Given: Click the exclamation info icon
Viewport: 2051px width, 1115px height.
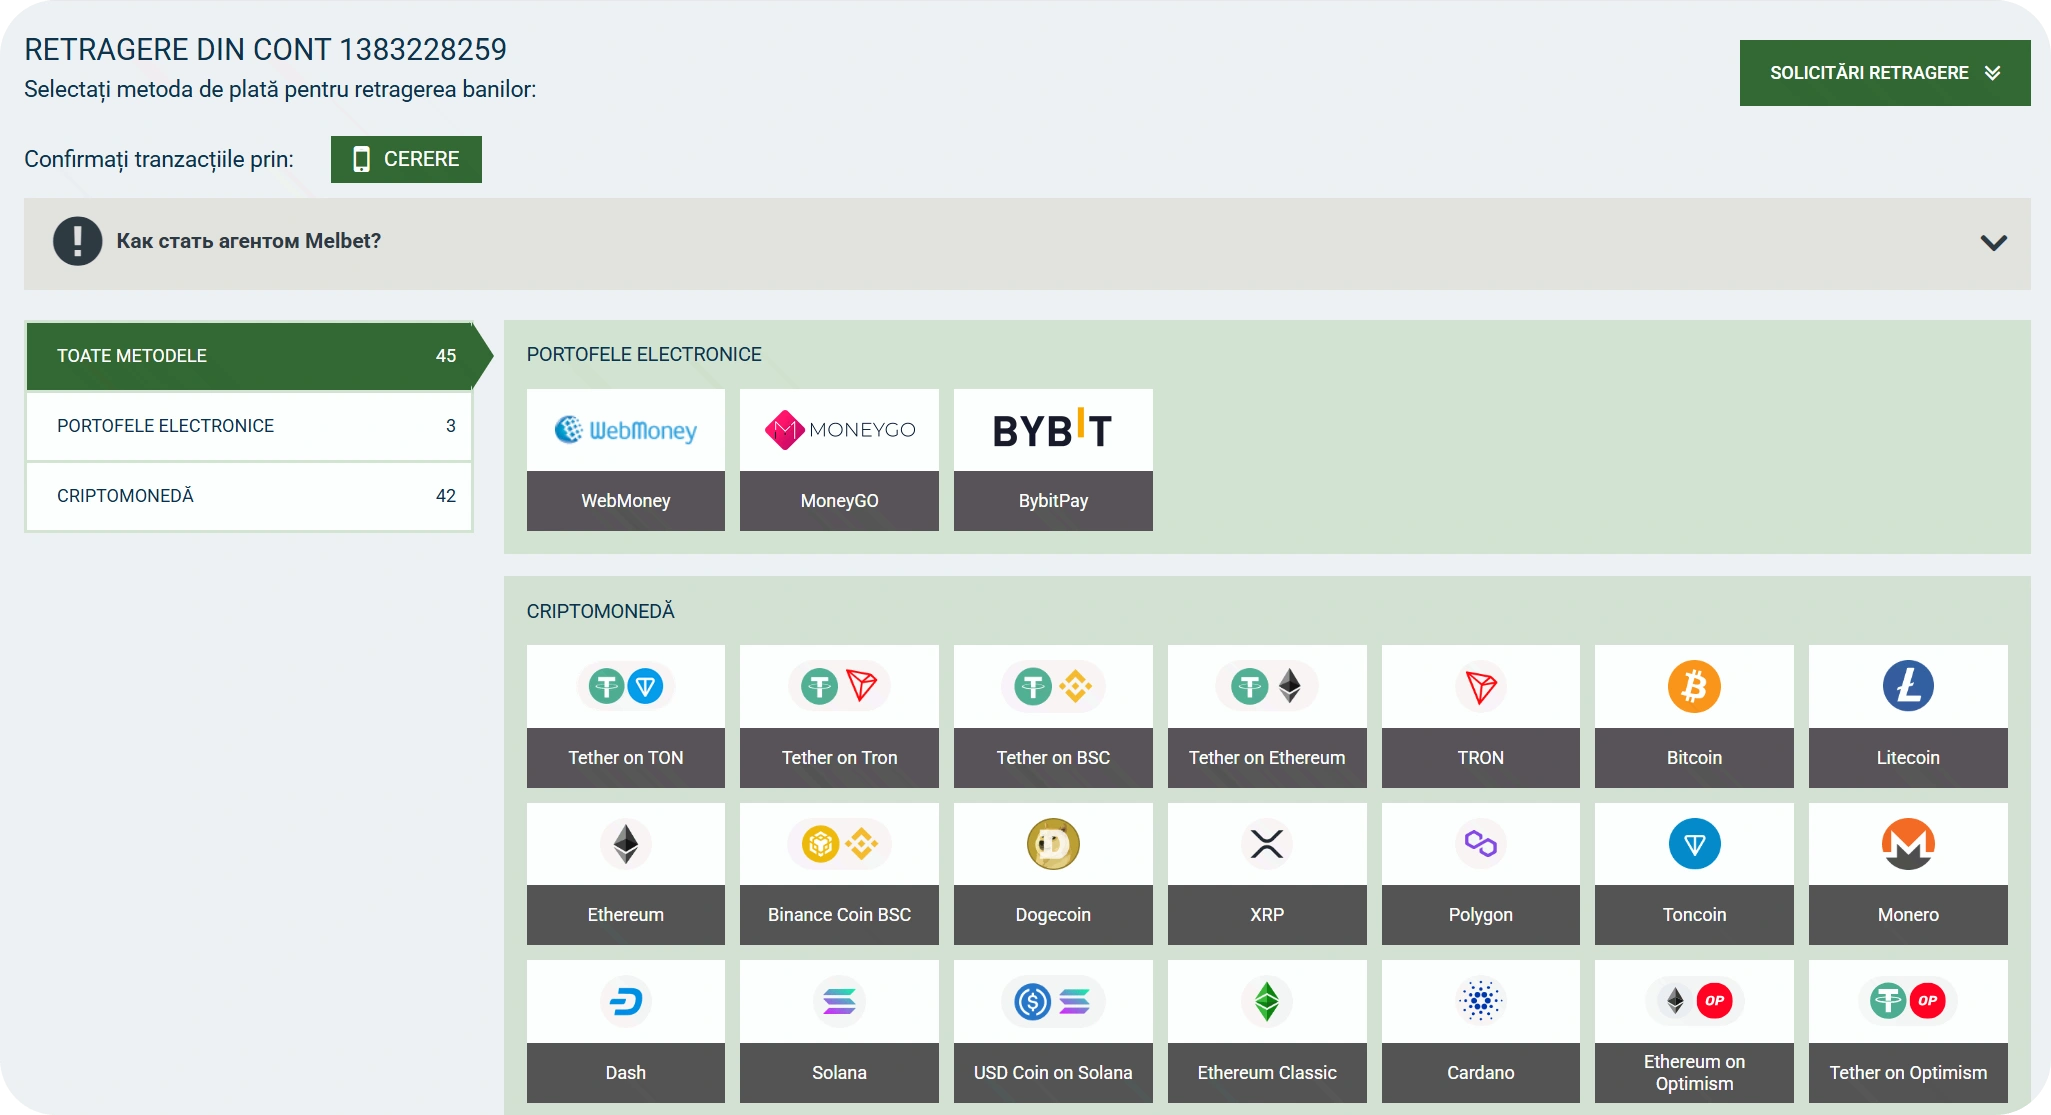Looking at the screenshot, I should (78, 241).
